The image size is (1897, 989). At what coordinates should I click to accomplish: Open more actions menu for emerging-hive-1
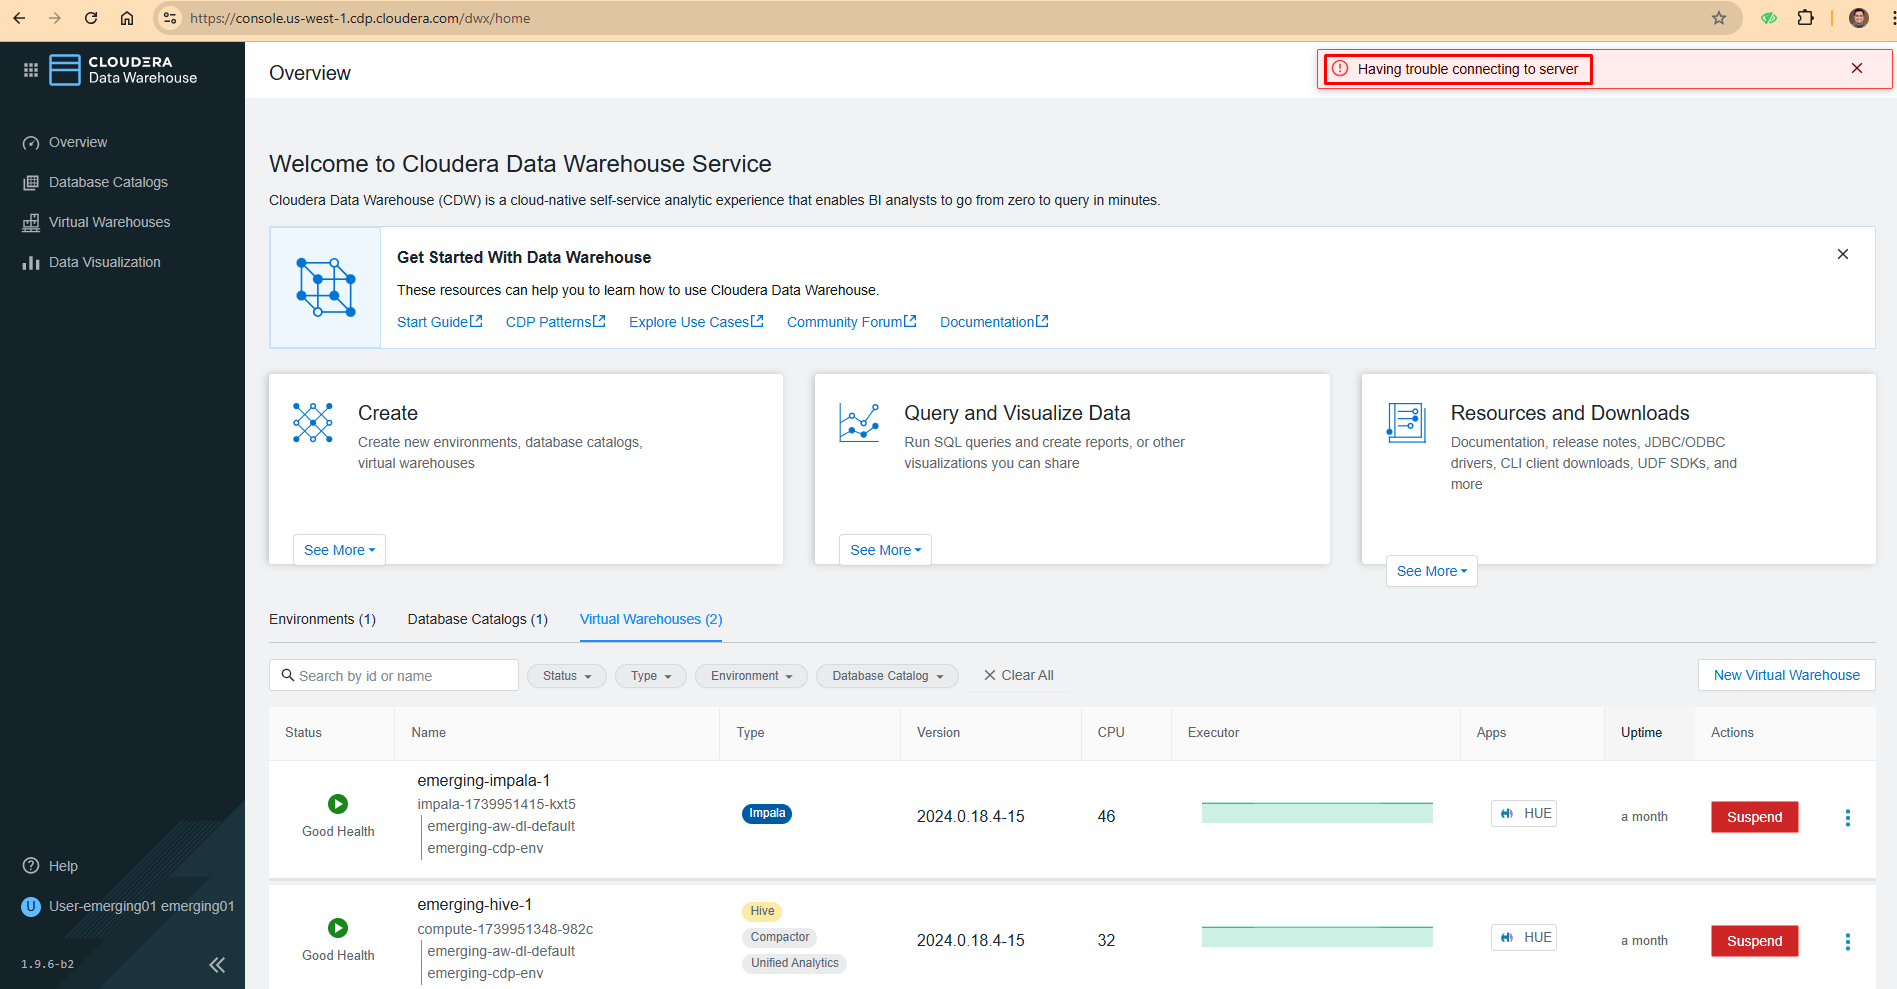coord(1847,942)
